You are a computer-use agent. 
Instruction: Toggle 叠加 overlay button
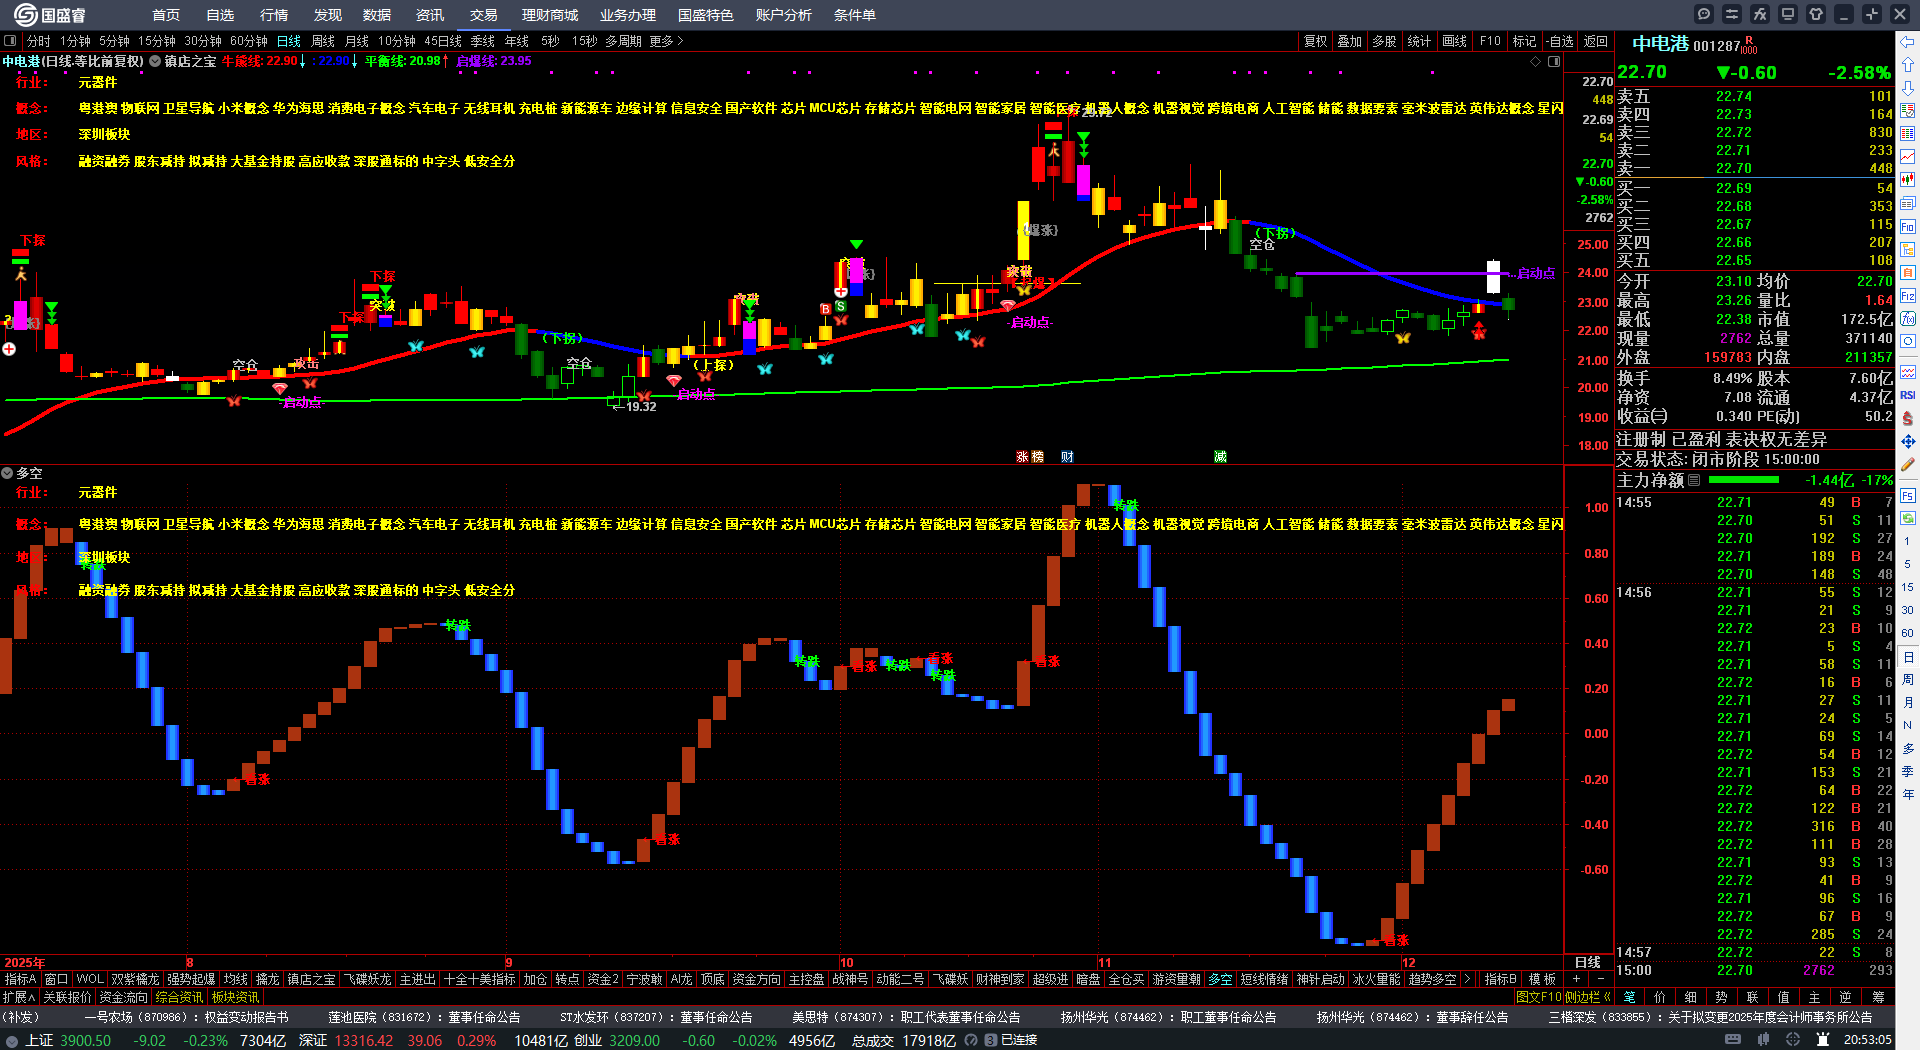tap(1350, 41)
